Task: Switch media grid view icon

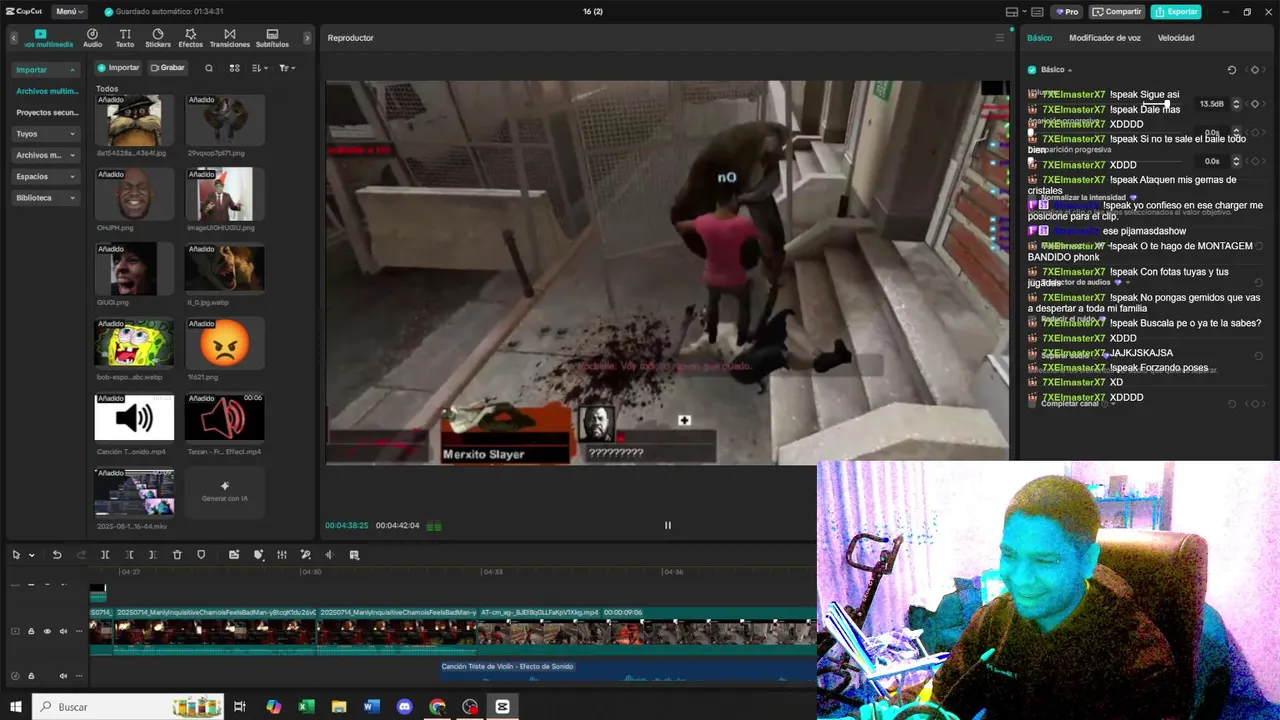Action: tap(234, 68)
